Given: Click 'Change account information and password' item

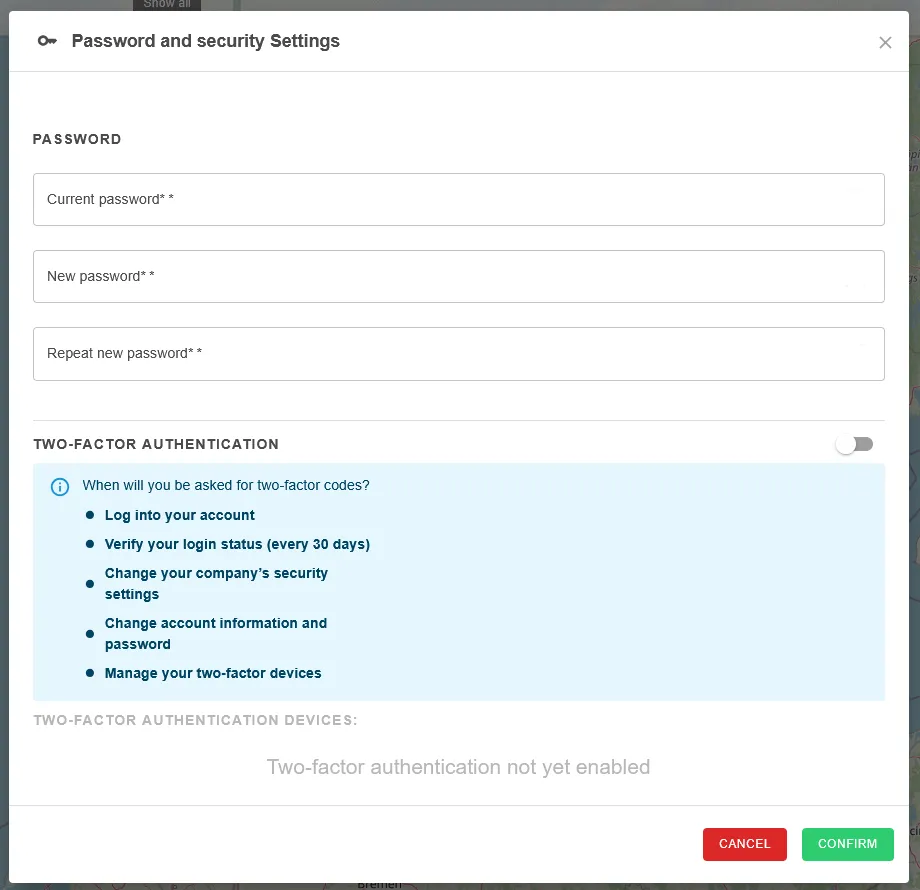Looking at the screenshot, I should pyautogui.click(x=215, y=634).
